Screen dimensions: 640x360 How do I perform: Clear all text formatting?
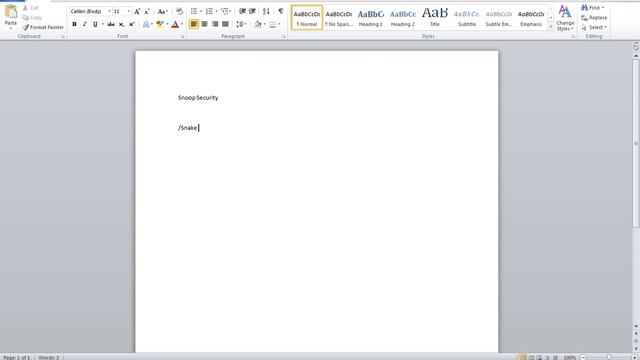179,11
